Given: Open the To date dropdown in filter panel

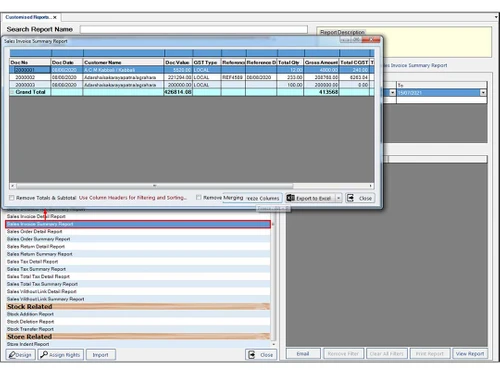Looking at the screenshot, I should click(x=483, y=93).
